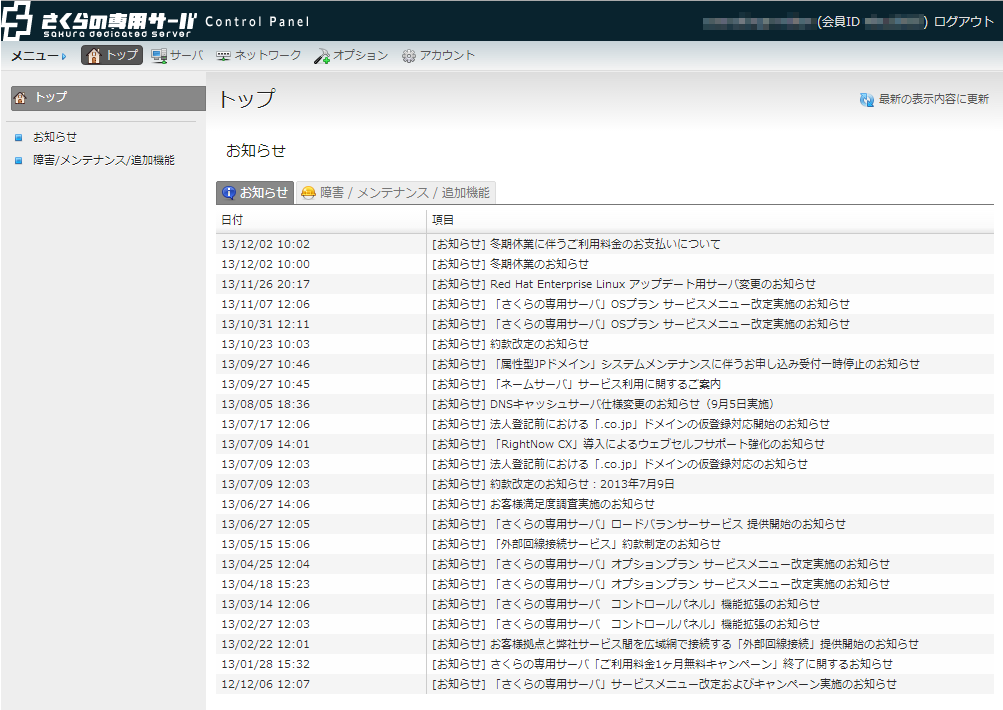Image resolution: width=1003 pixels, height=710 pixels.
Task: Open the 冬期休業のお知らせ notice
Action: pyautogui.click(x=539, y=264)
